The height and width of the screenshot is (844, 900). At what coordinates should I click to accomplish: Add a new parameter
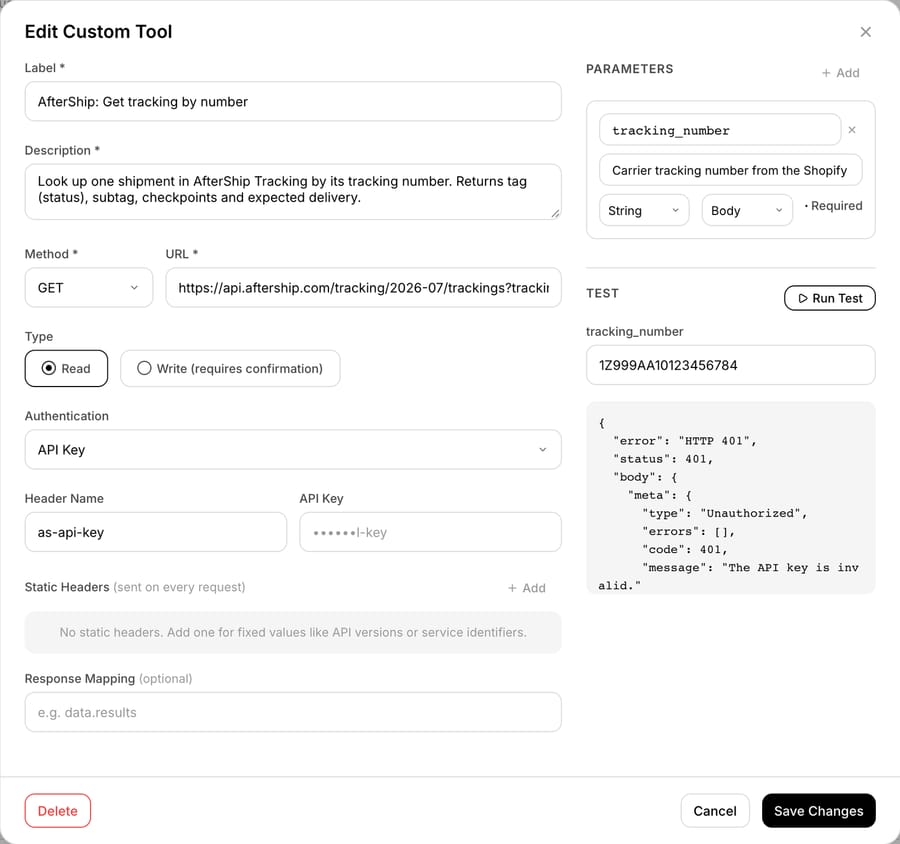[x=840, y=73]
